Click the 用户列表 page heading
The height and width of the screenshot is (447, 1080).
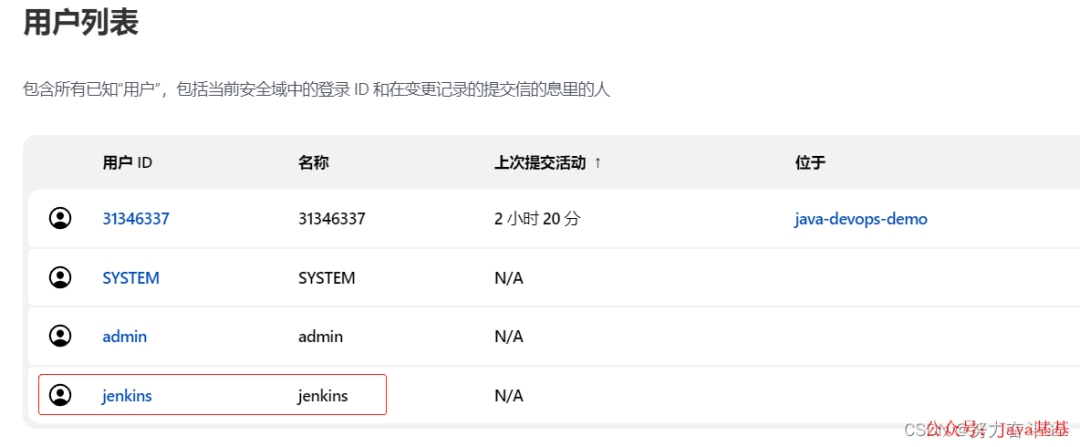click(x=81, y=22)
